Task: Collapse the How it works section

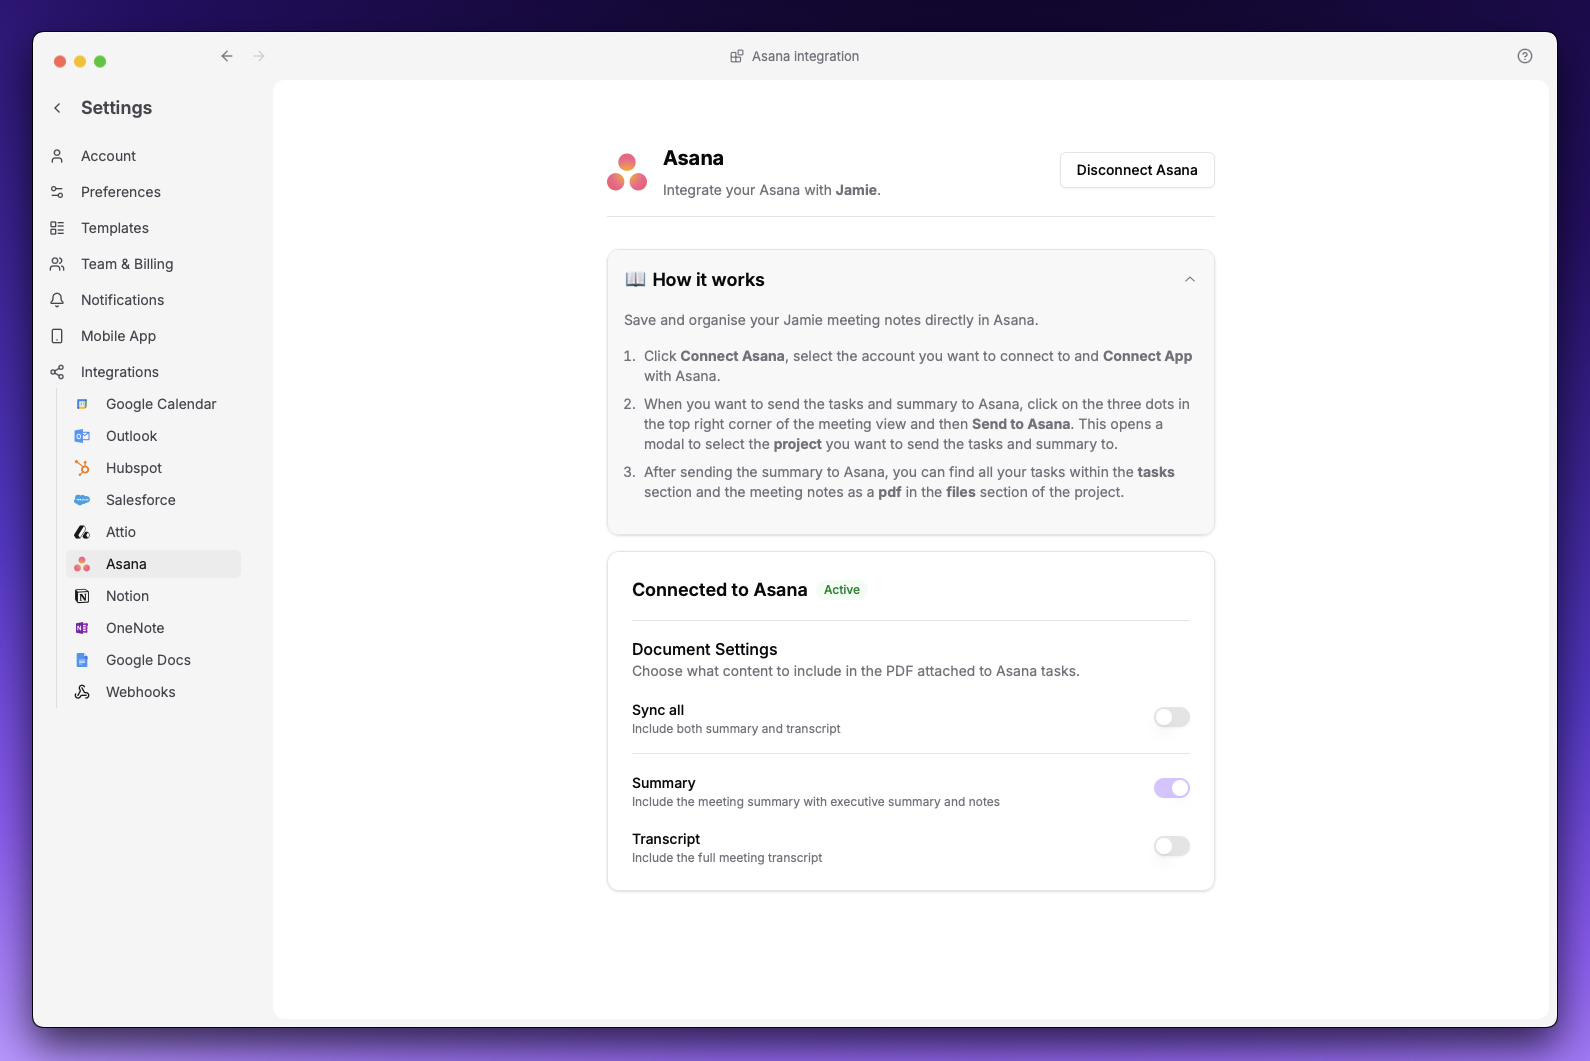Action: pos(1189,280)
